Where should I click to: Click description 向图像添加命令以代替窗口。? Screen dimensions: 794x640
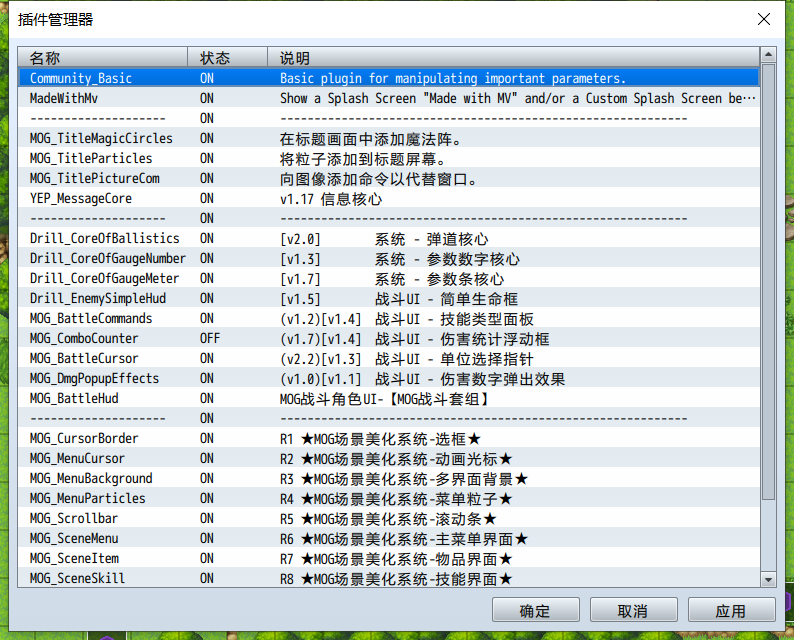(x=378, y=179)
